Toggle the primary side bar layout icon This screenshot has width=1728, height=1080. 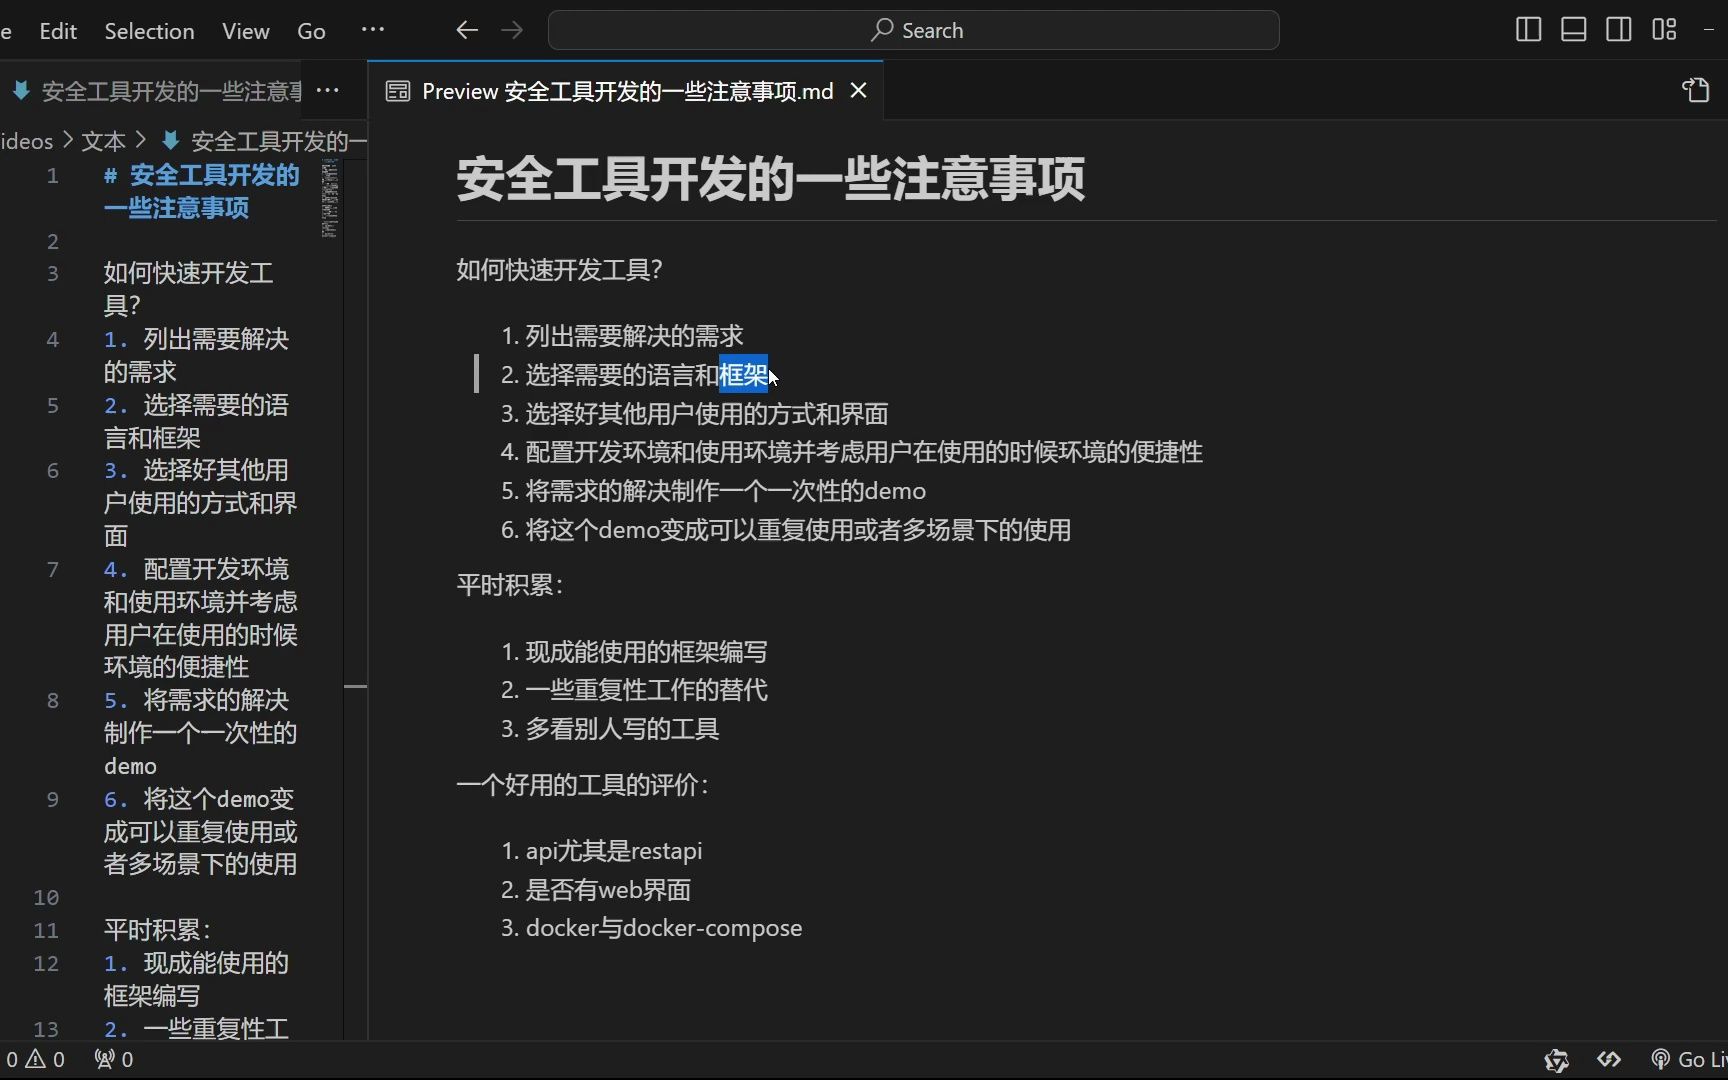click(1528, 30)
